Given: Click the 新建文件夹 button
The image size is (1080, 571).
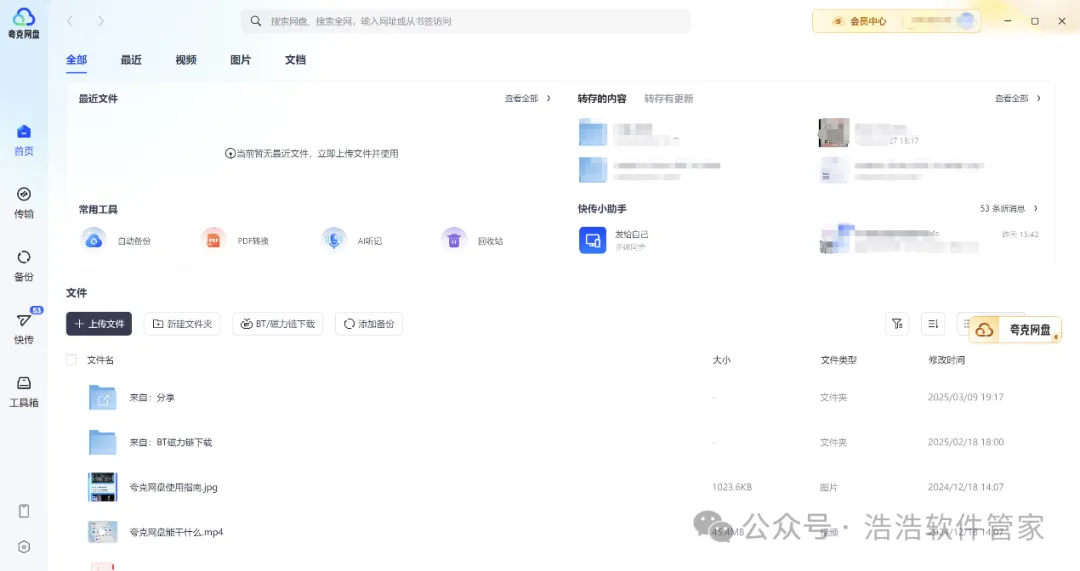Looking at the screenshot, I should coord(182,324).
